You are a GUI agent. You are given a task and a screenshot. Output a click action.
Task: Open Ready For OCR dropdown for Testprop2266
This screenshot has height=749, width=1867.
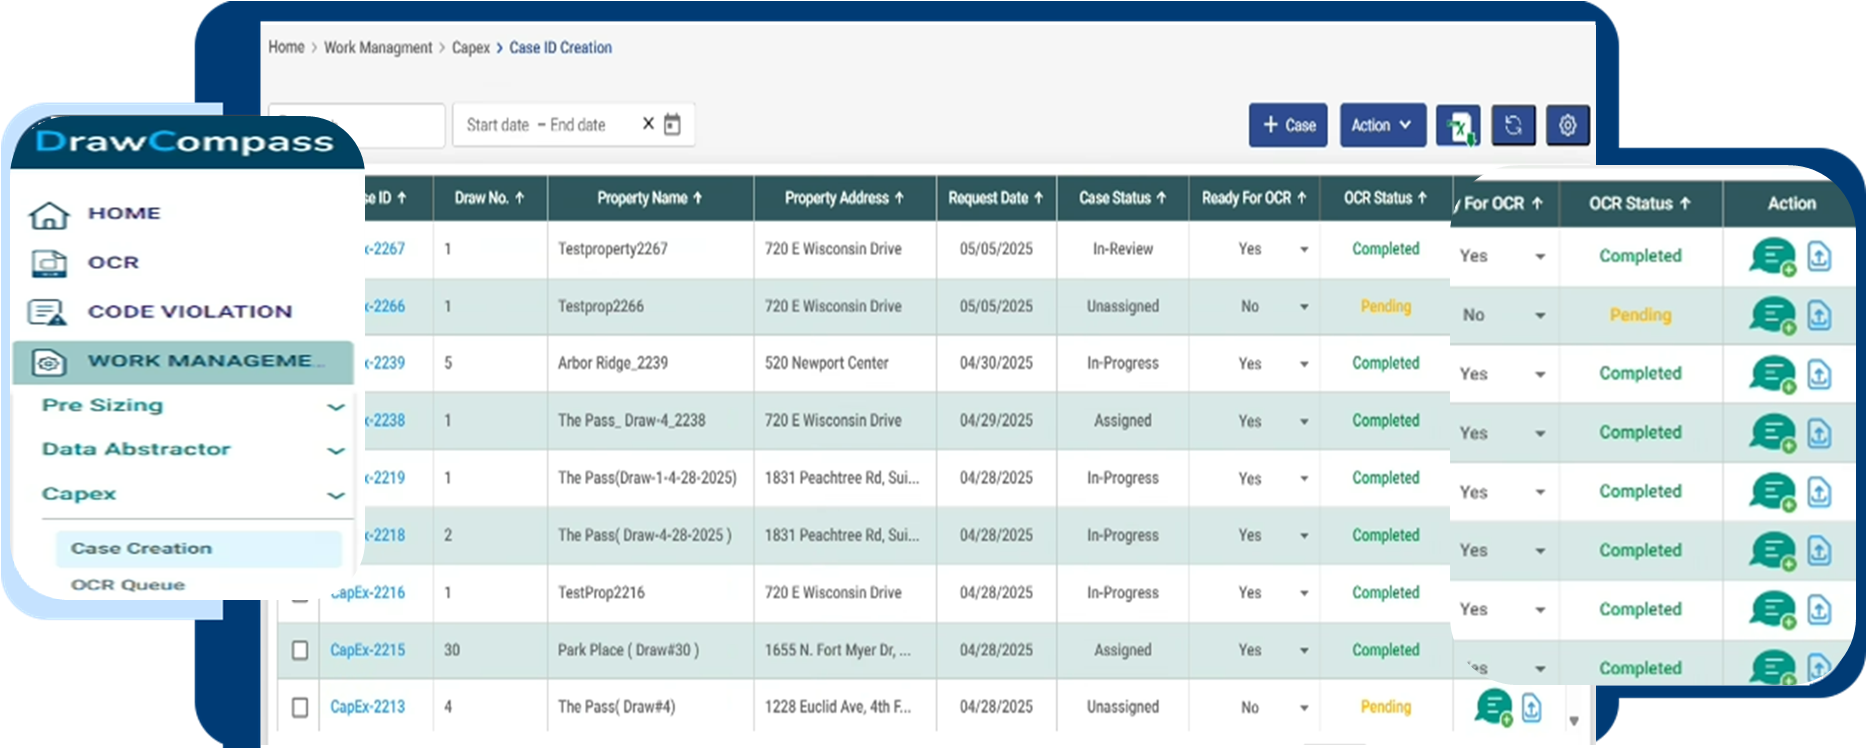tap(1304, 307)
